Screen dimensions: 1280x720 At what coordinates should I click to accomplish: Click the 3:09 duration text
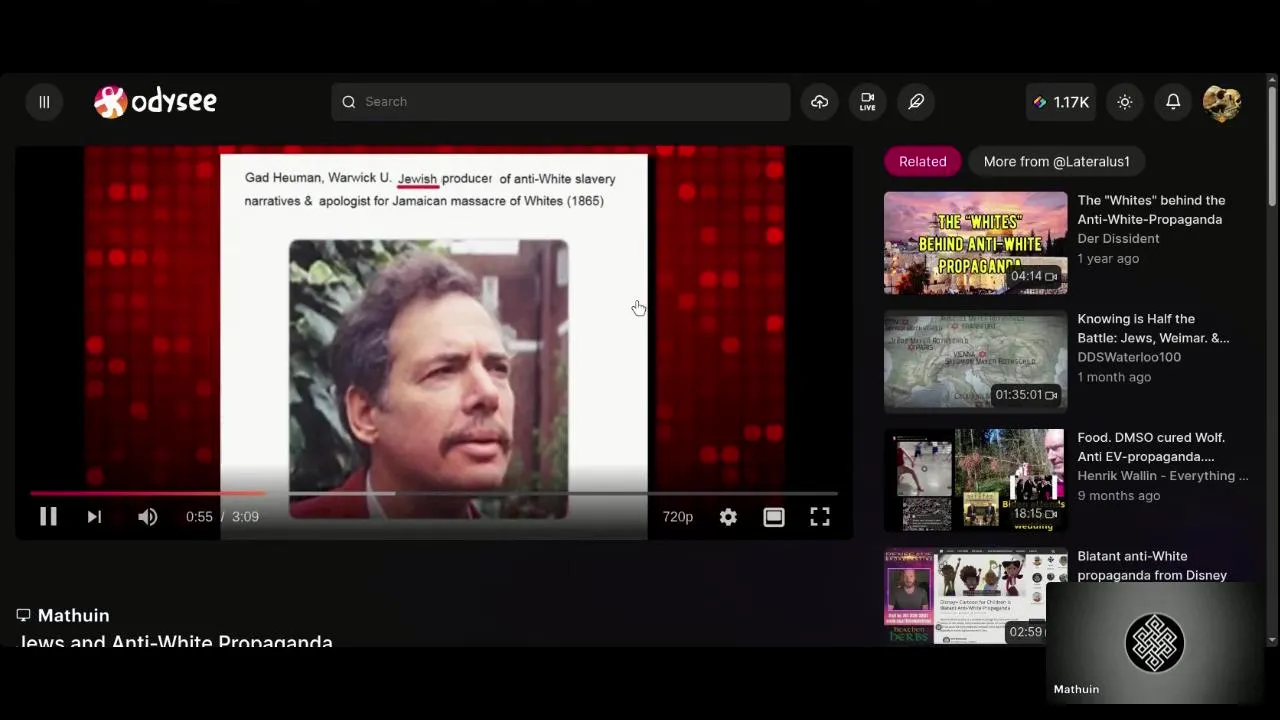tap(245, 517)
